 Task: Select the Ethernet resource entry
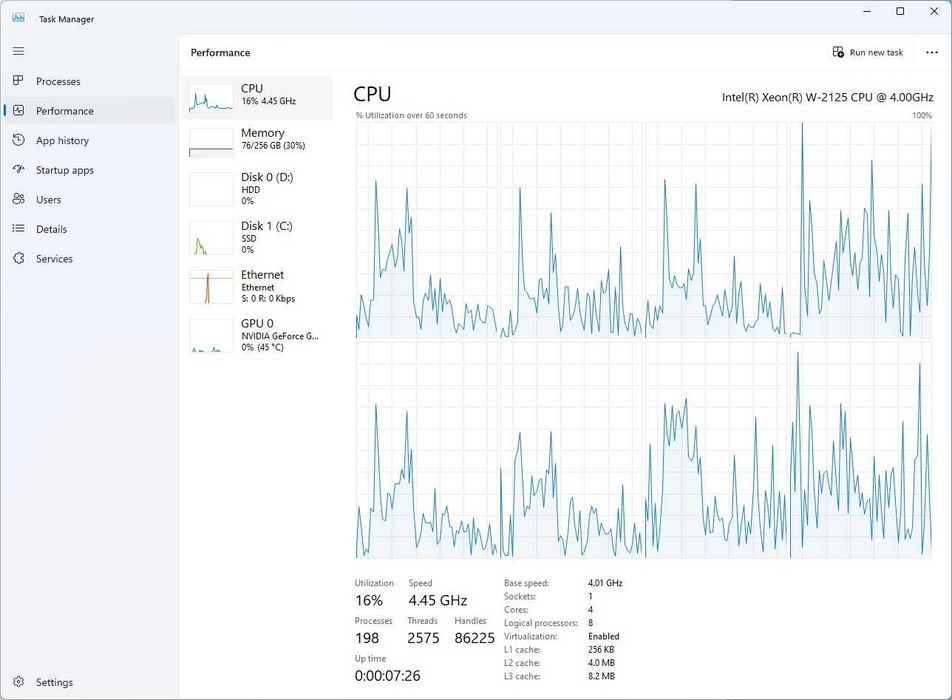[257, 287]
